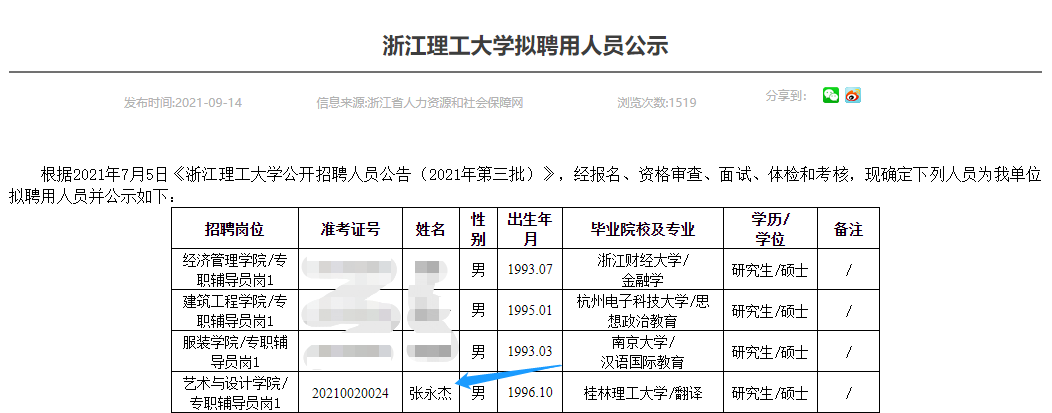Screen dimensions: 1052x413
Task: Click 研究生/硕士 in the 1996.10 row
Action: click(770, 393)
